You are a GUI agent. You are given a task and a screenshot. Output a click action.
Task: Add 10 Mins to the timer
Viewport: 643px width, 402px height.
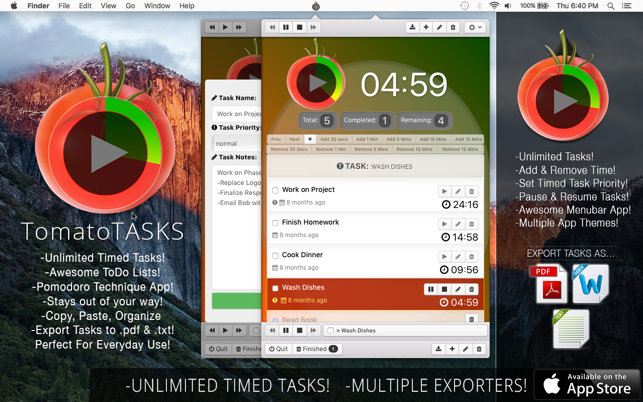433,139
